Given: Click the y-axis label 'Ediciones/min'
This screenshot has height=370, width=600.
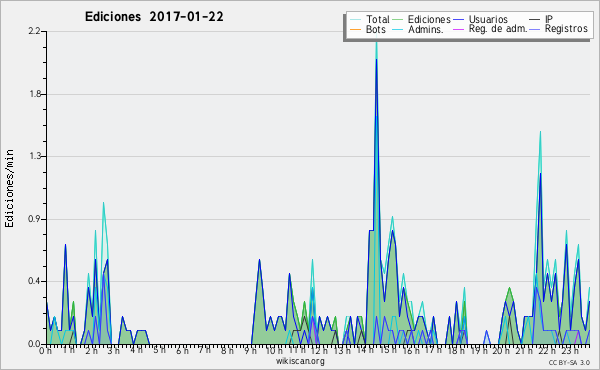Looking at the screenshot, I should 9,188.
